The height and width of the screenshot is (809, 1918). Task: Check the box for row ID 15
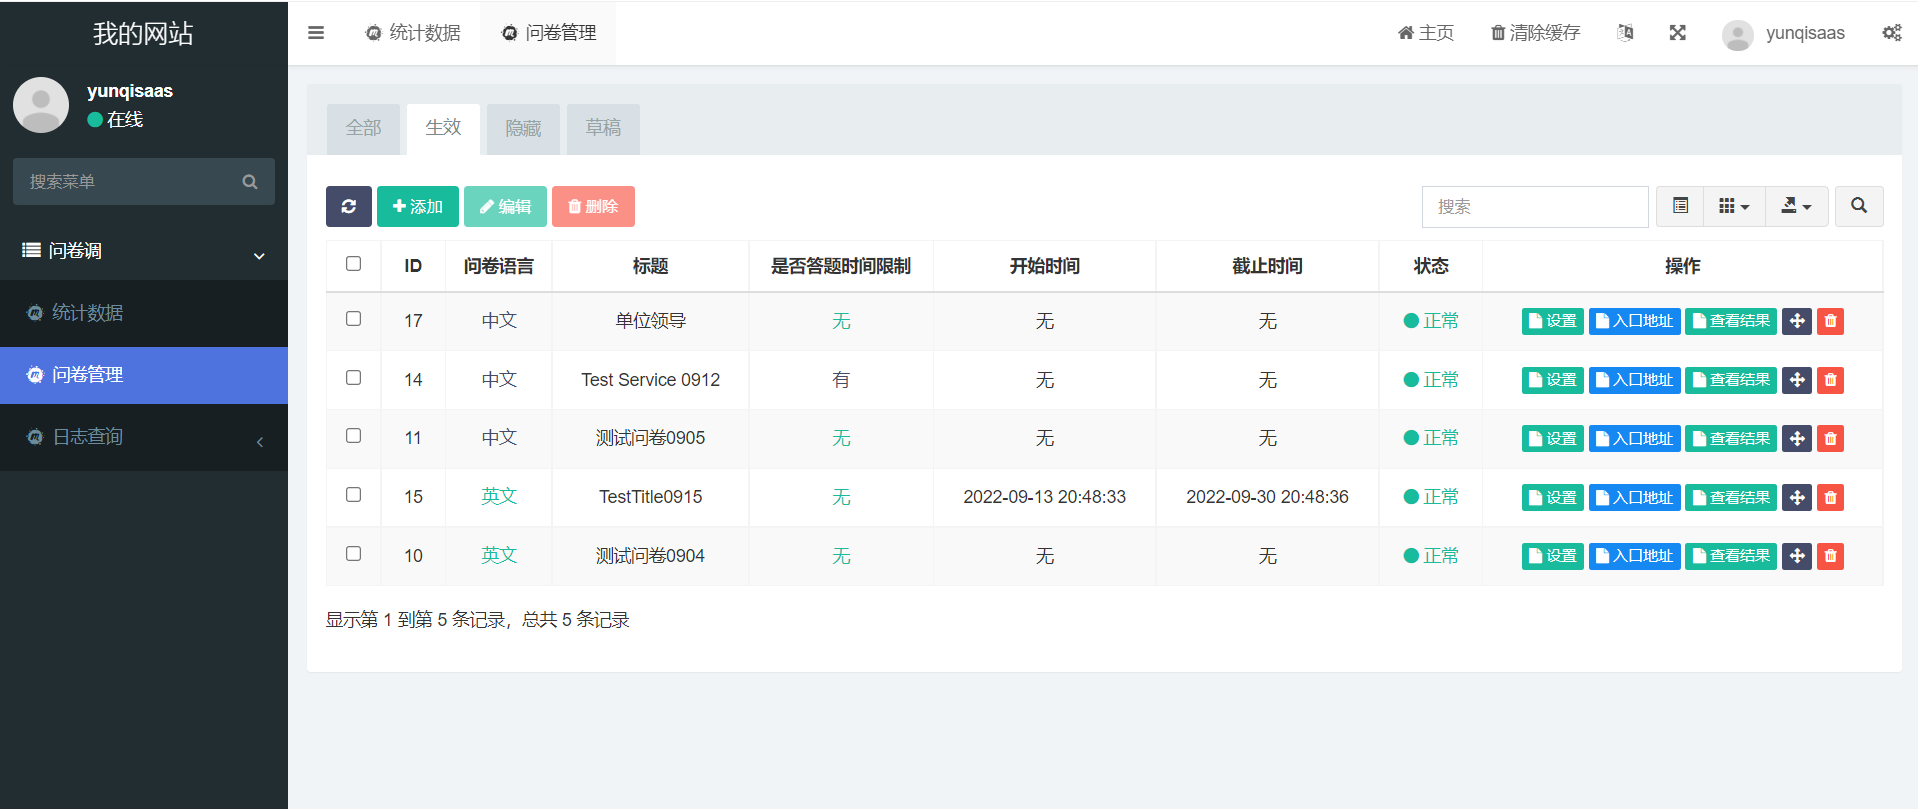pyautogui.click(x=353, y=495)
